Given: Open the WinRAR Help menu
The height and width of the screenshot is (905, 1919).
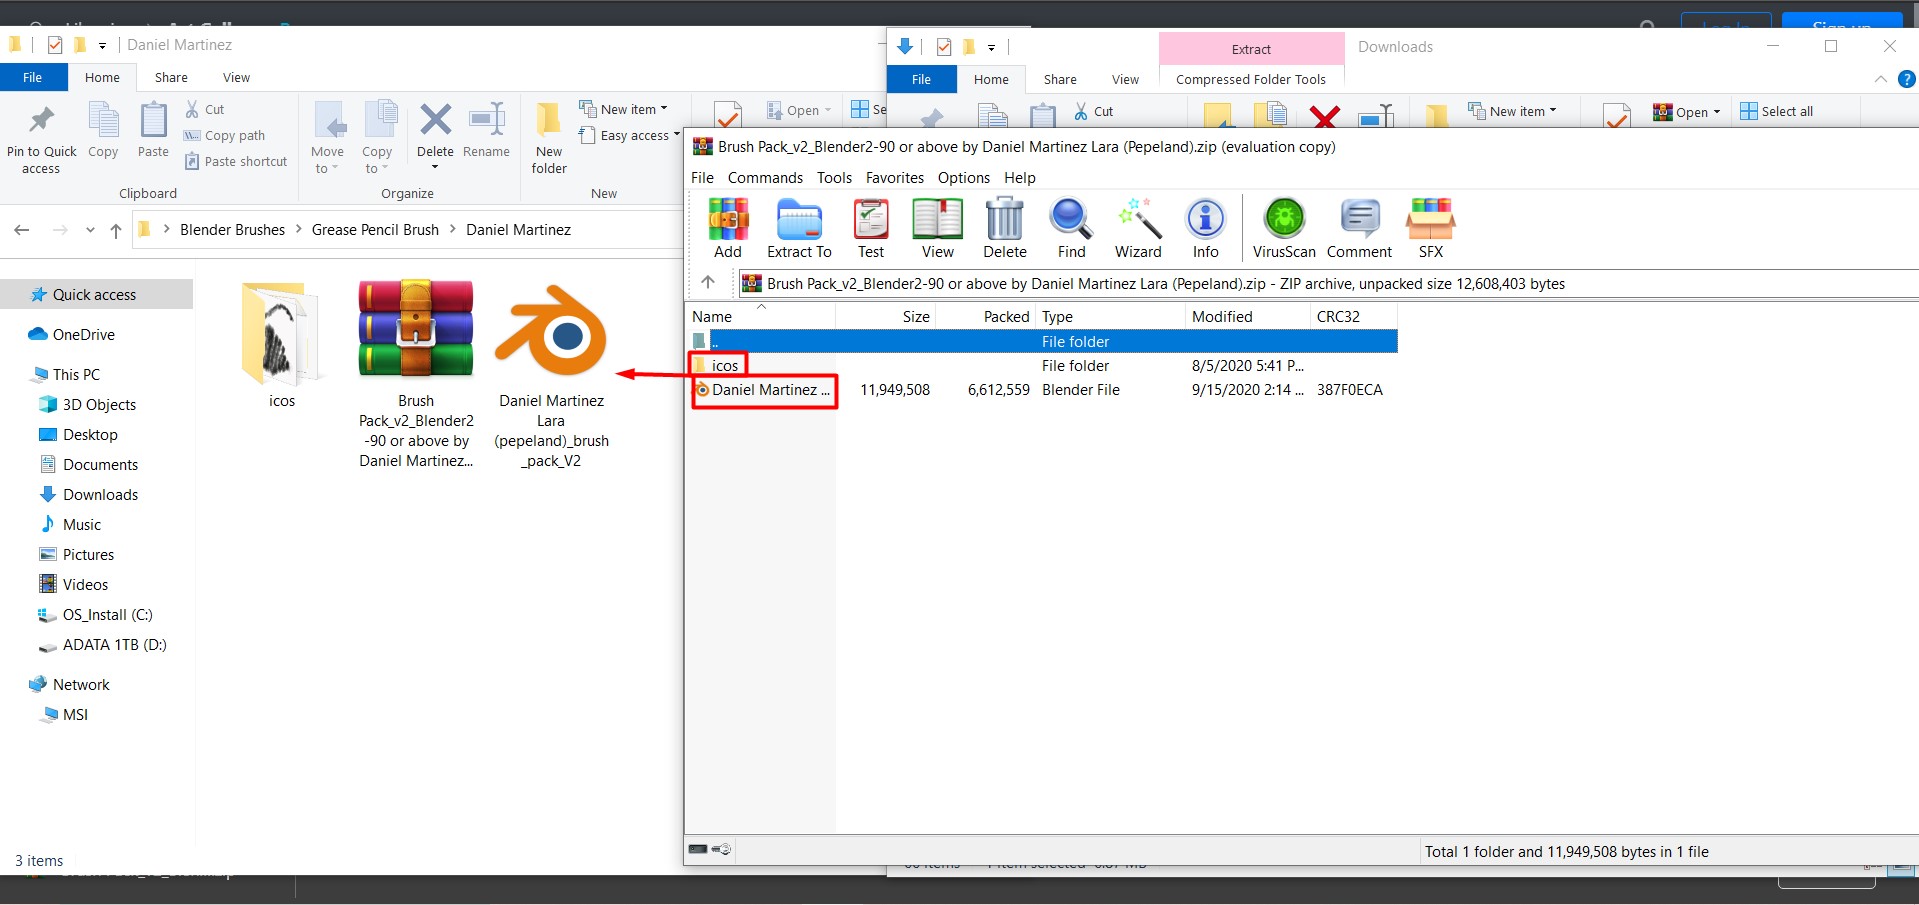Looking at the screenshot, I should (1020, 178).
